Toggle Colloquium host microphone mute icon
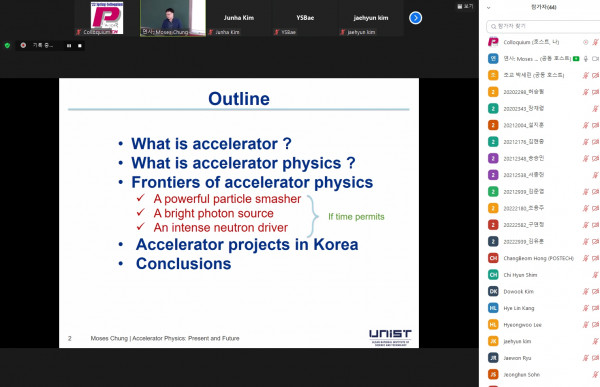The height and width of the screenshot is (387, 600). tap(595, 42)
